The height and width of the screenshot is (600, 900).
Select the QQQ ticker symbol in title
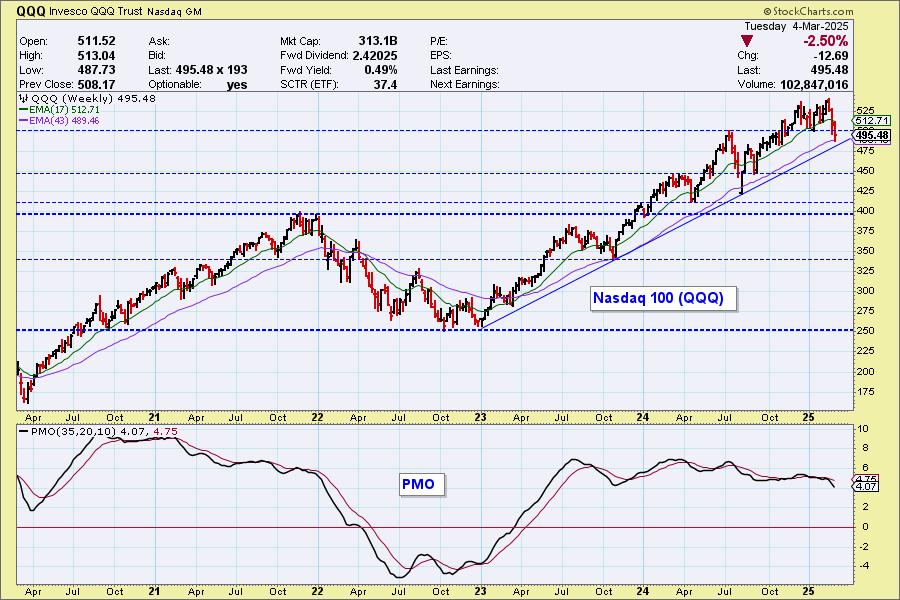(x=30, y=11)
